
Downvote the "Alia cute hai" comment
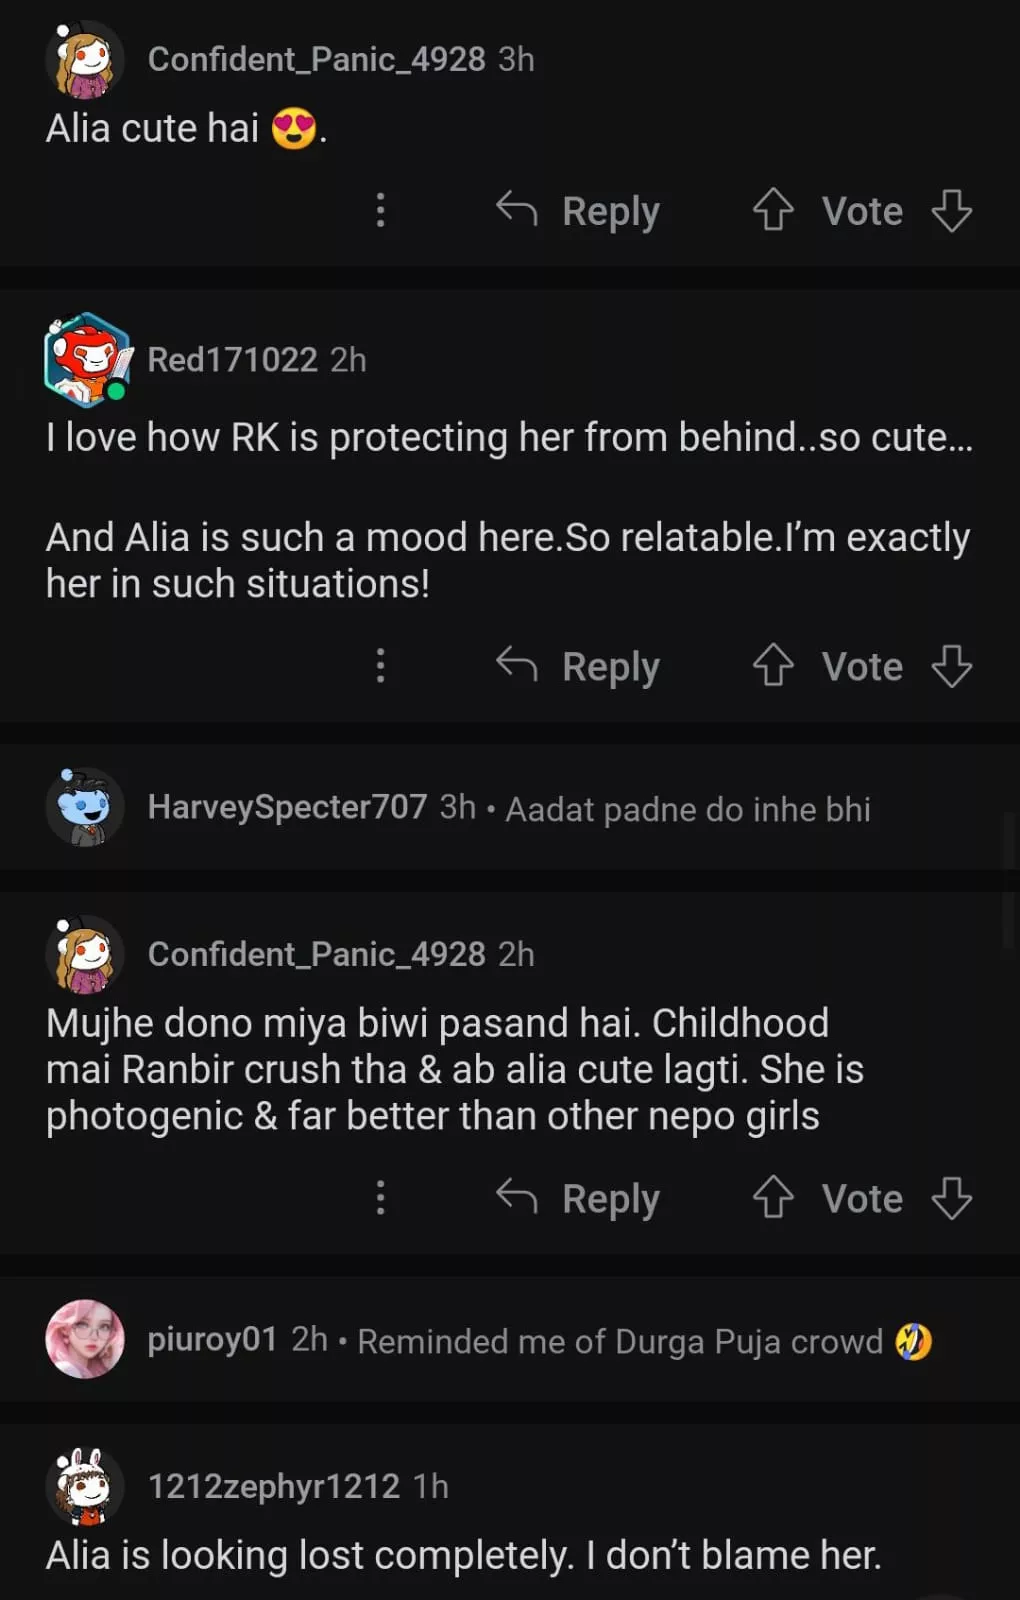pyautogui.click(x=951, y=211)
